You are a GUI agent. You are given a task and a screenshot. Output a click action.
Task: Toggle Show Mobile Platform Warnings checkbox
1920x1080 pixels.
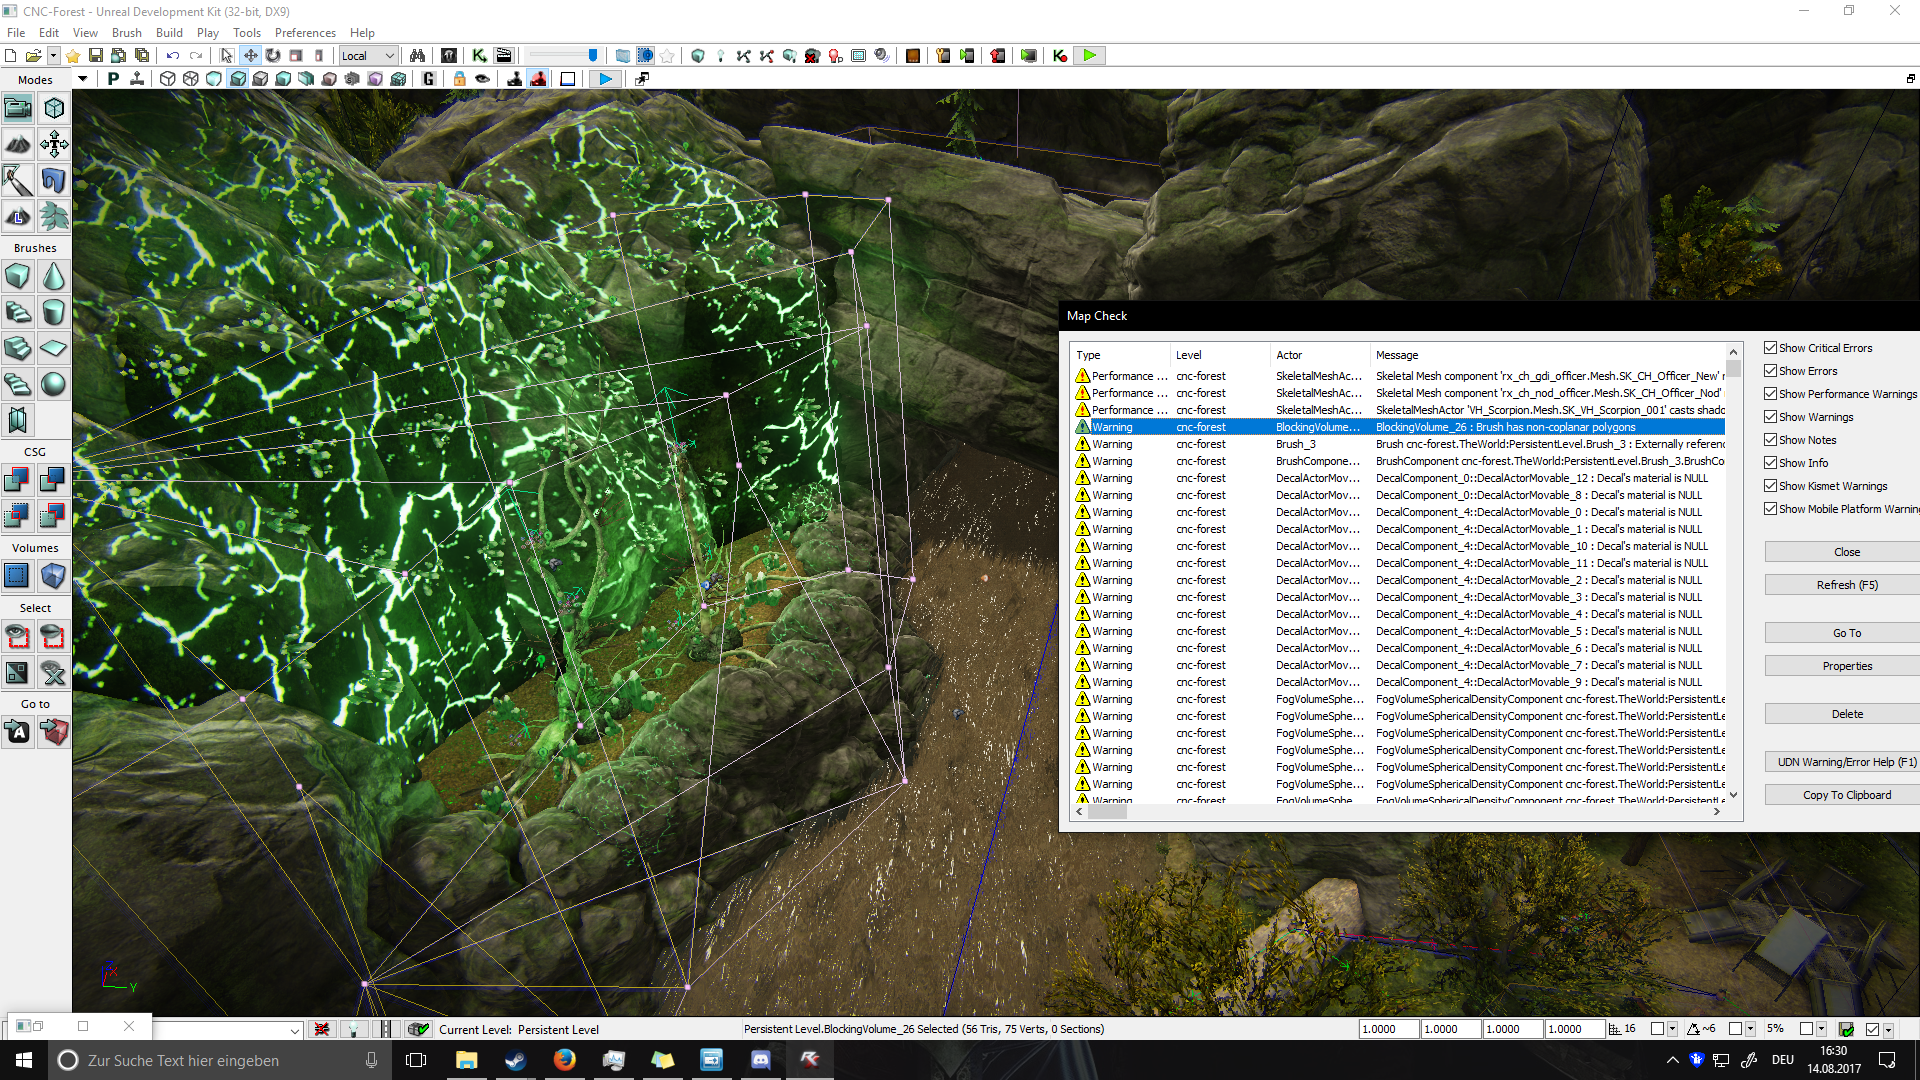pos(1771,509)
